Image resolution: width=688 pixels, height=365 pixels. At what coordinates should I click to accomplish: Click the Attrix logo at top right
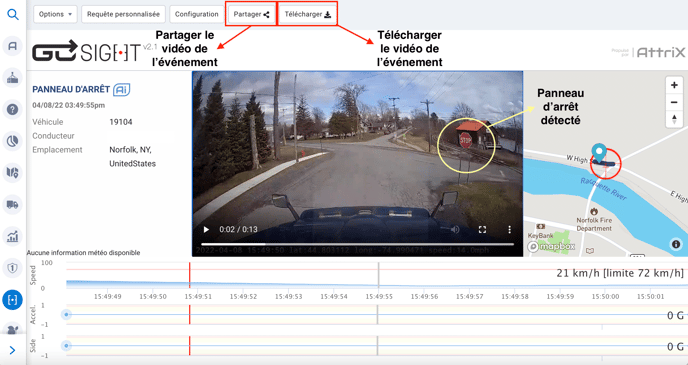point(660,53)
